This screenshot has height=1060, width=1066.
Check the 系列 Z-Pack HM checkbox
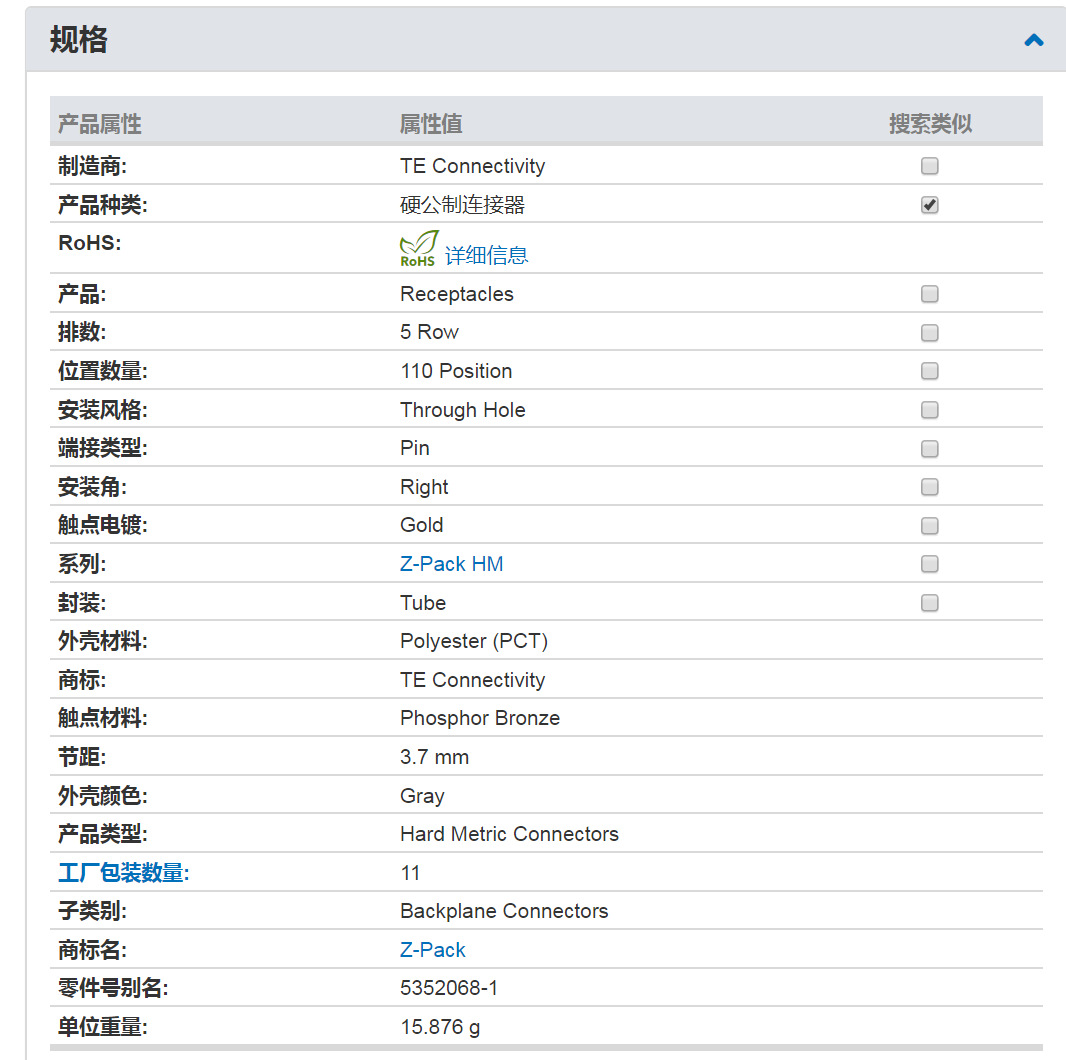(x=929, y=564)
